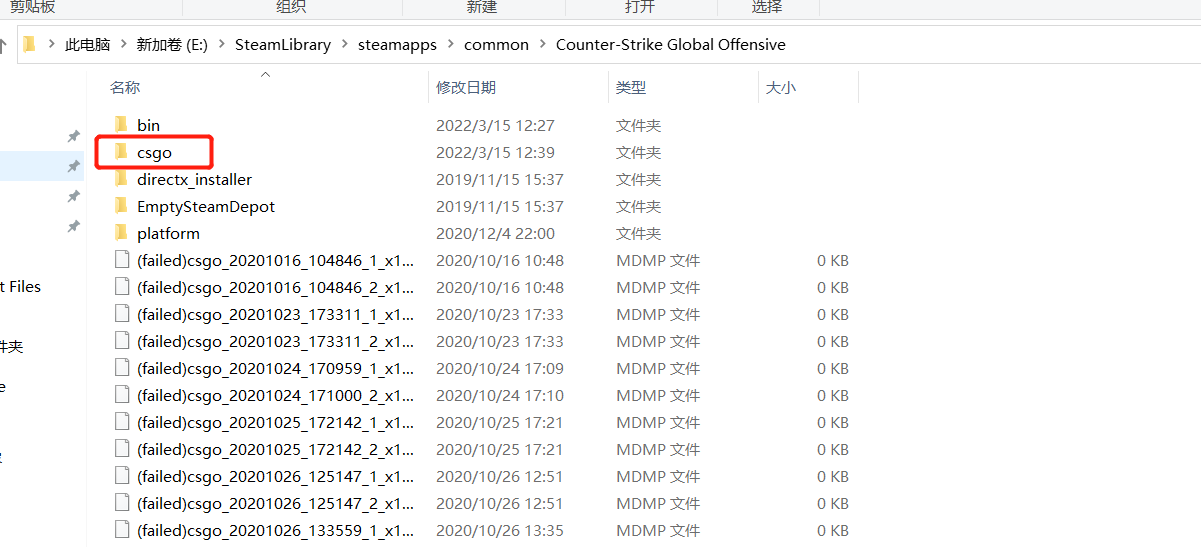Navigate to steamapps in the address bar
The width and height of the screenshot is (1201, 547).
(x=397, y=45)
